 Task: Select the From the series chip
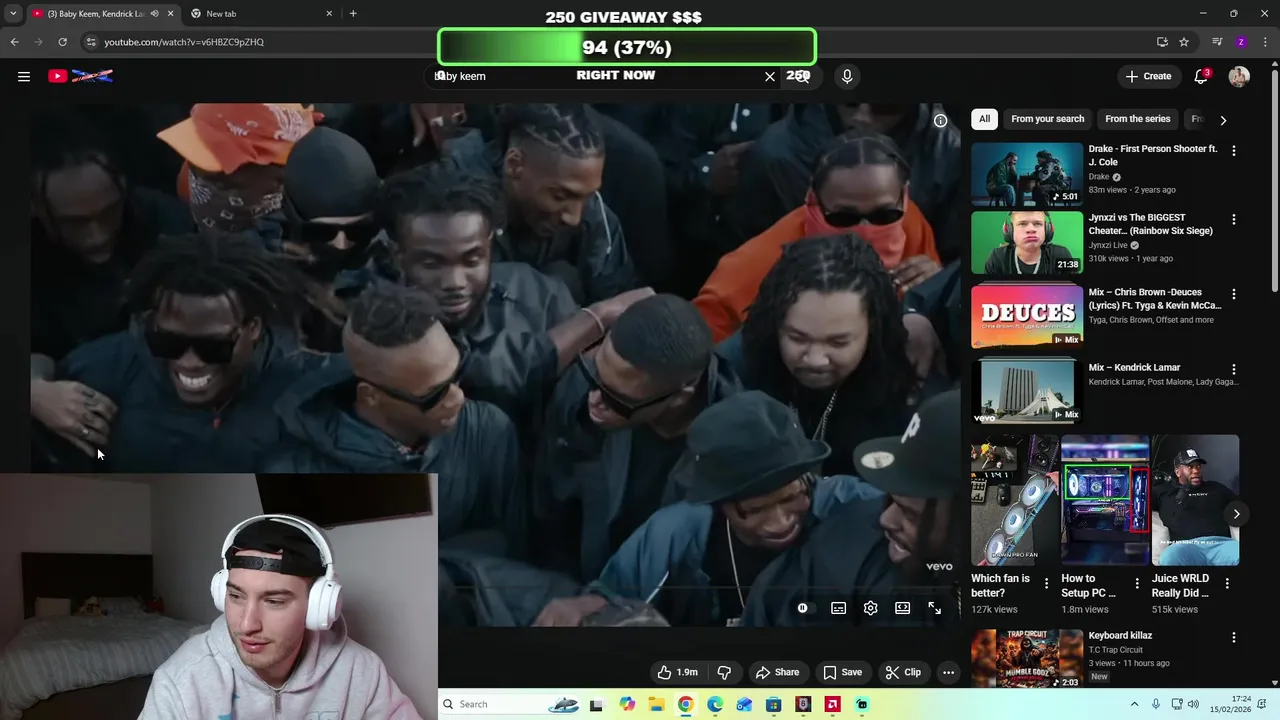pos(1137,119)
